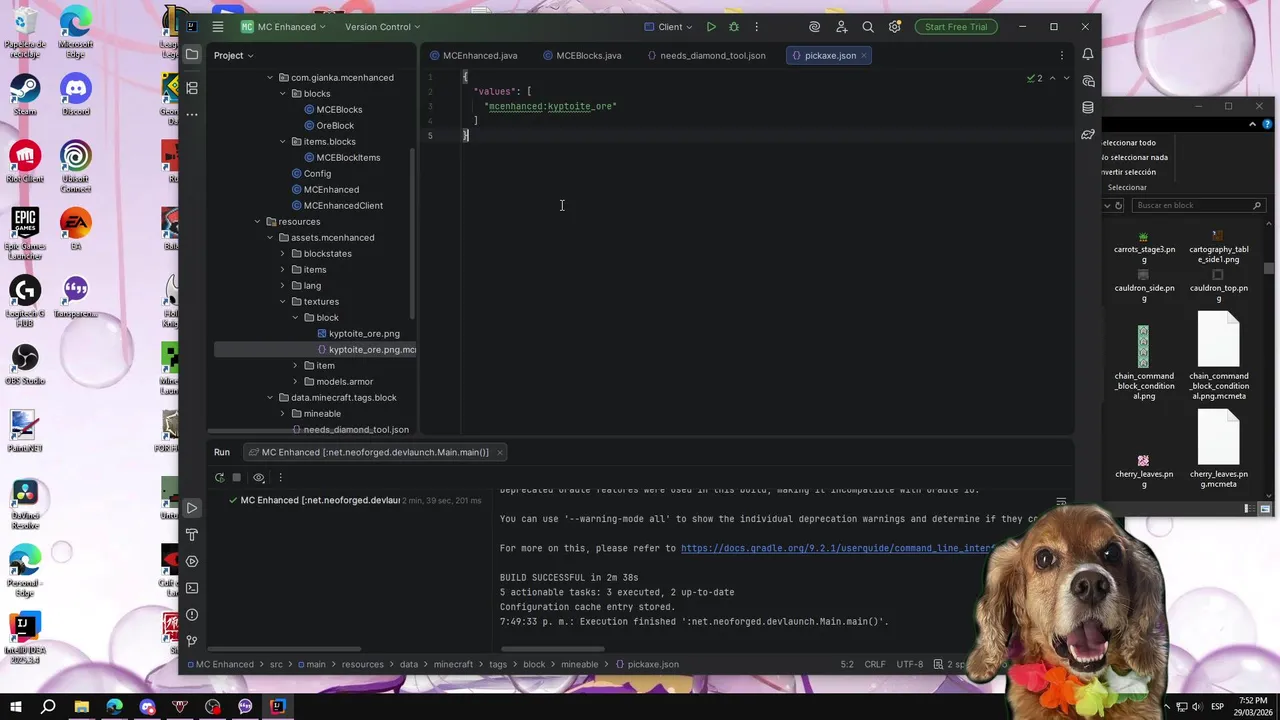
Task: Open the Services tool window icon
Action: 192,561
